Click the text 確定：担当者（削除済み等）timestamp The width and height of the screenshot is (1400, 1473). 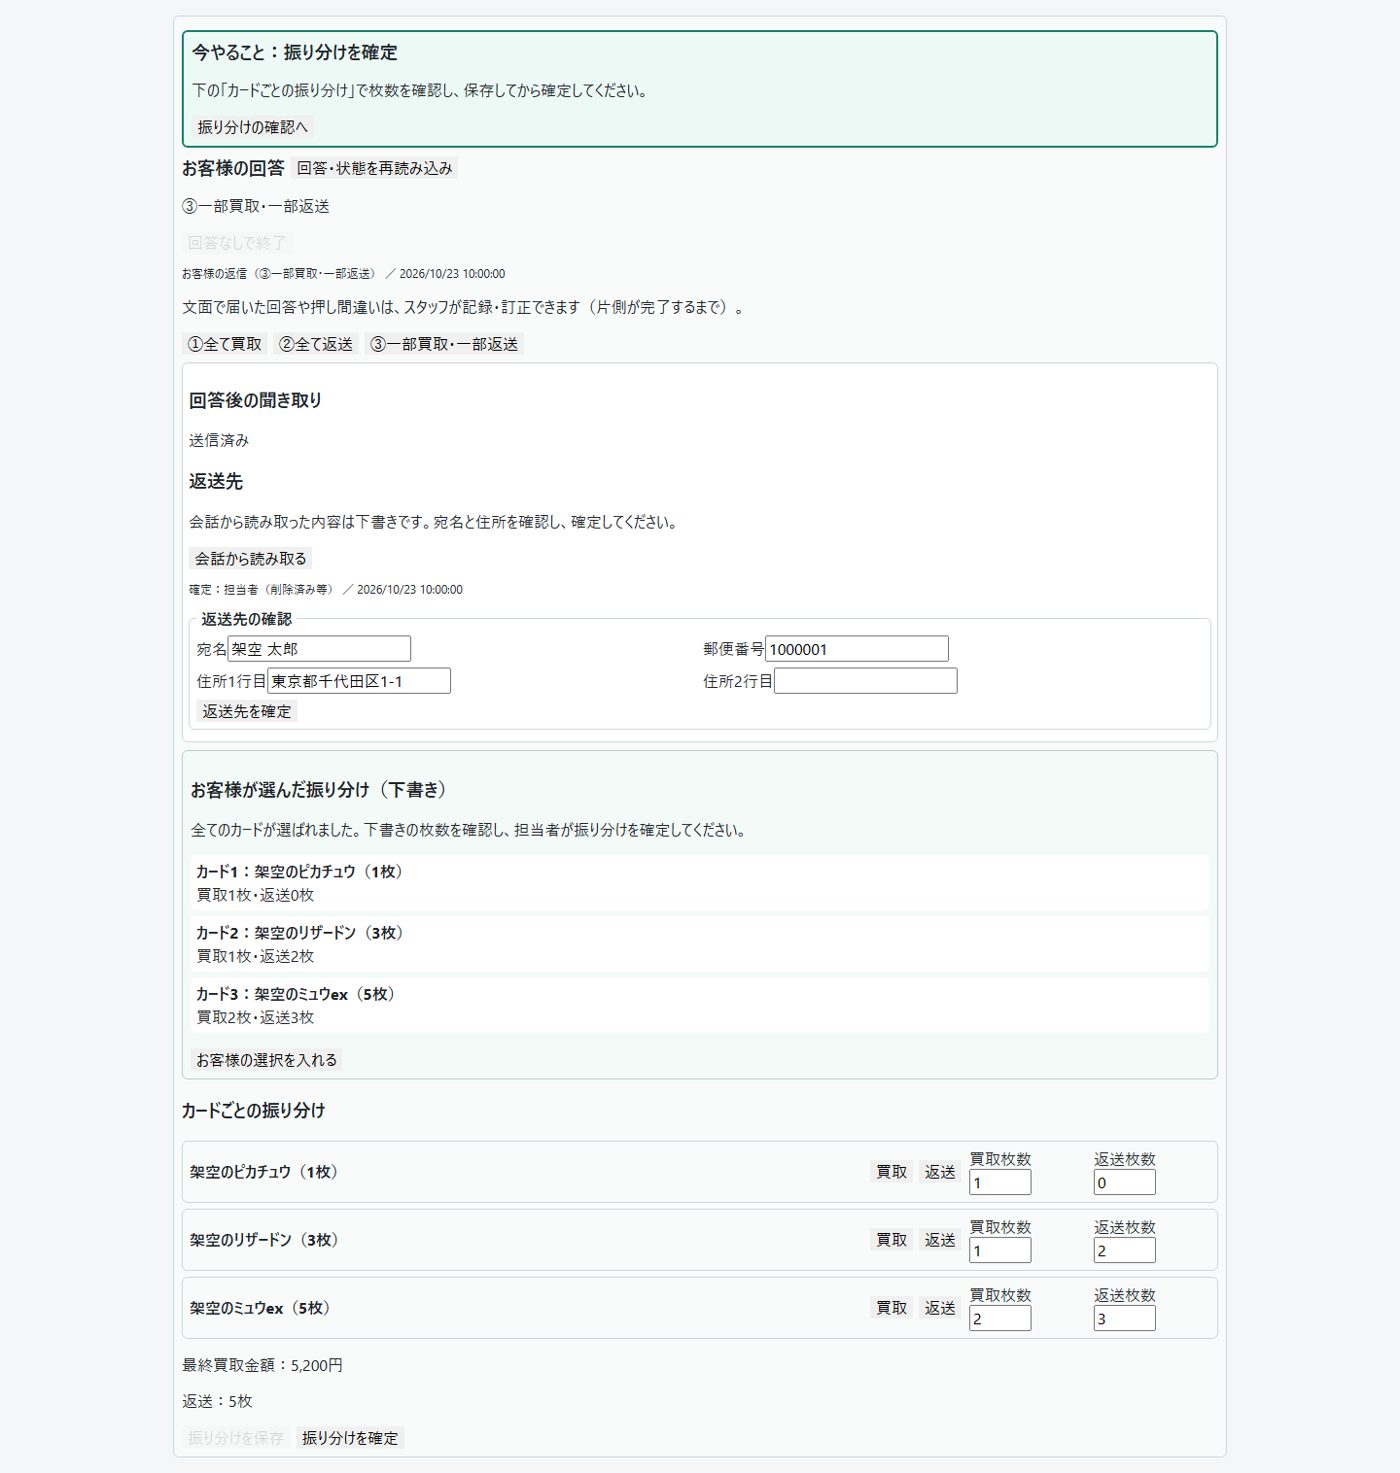(x=326, y=590)
